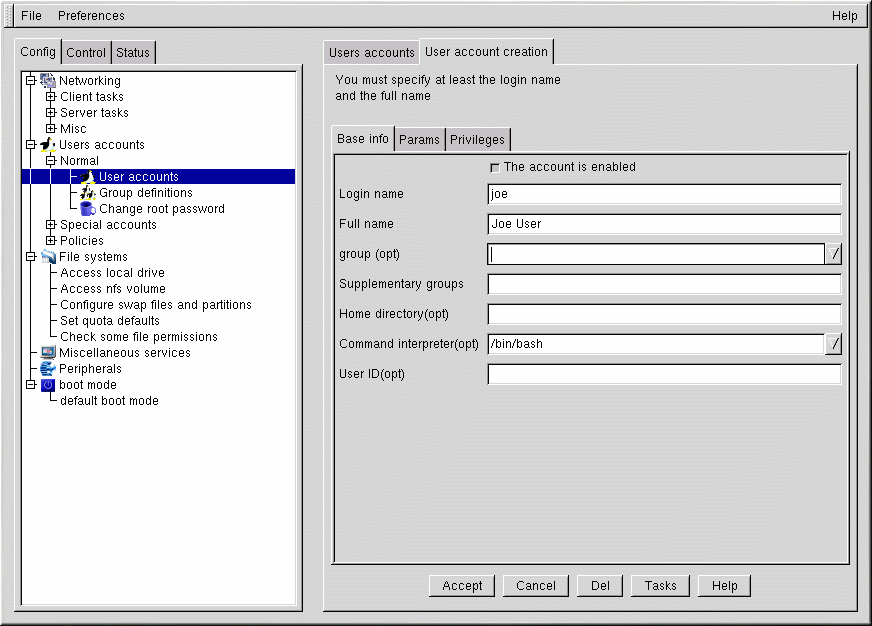Expand the Special accounts tree node
This screenshot has height=626, width=872.
tap(51, 225)
